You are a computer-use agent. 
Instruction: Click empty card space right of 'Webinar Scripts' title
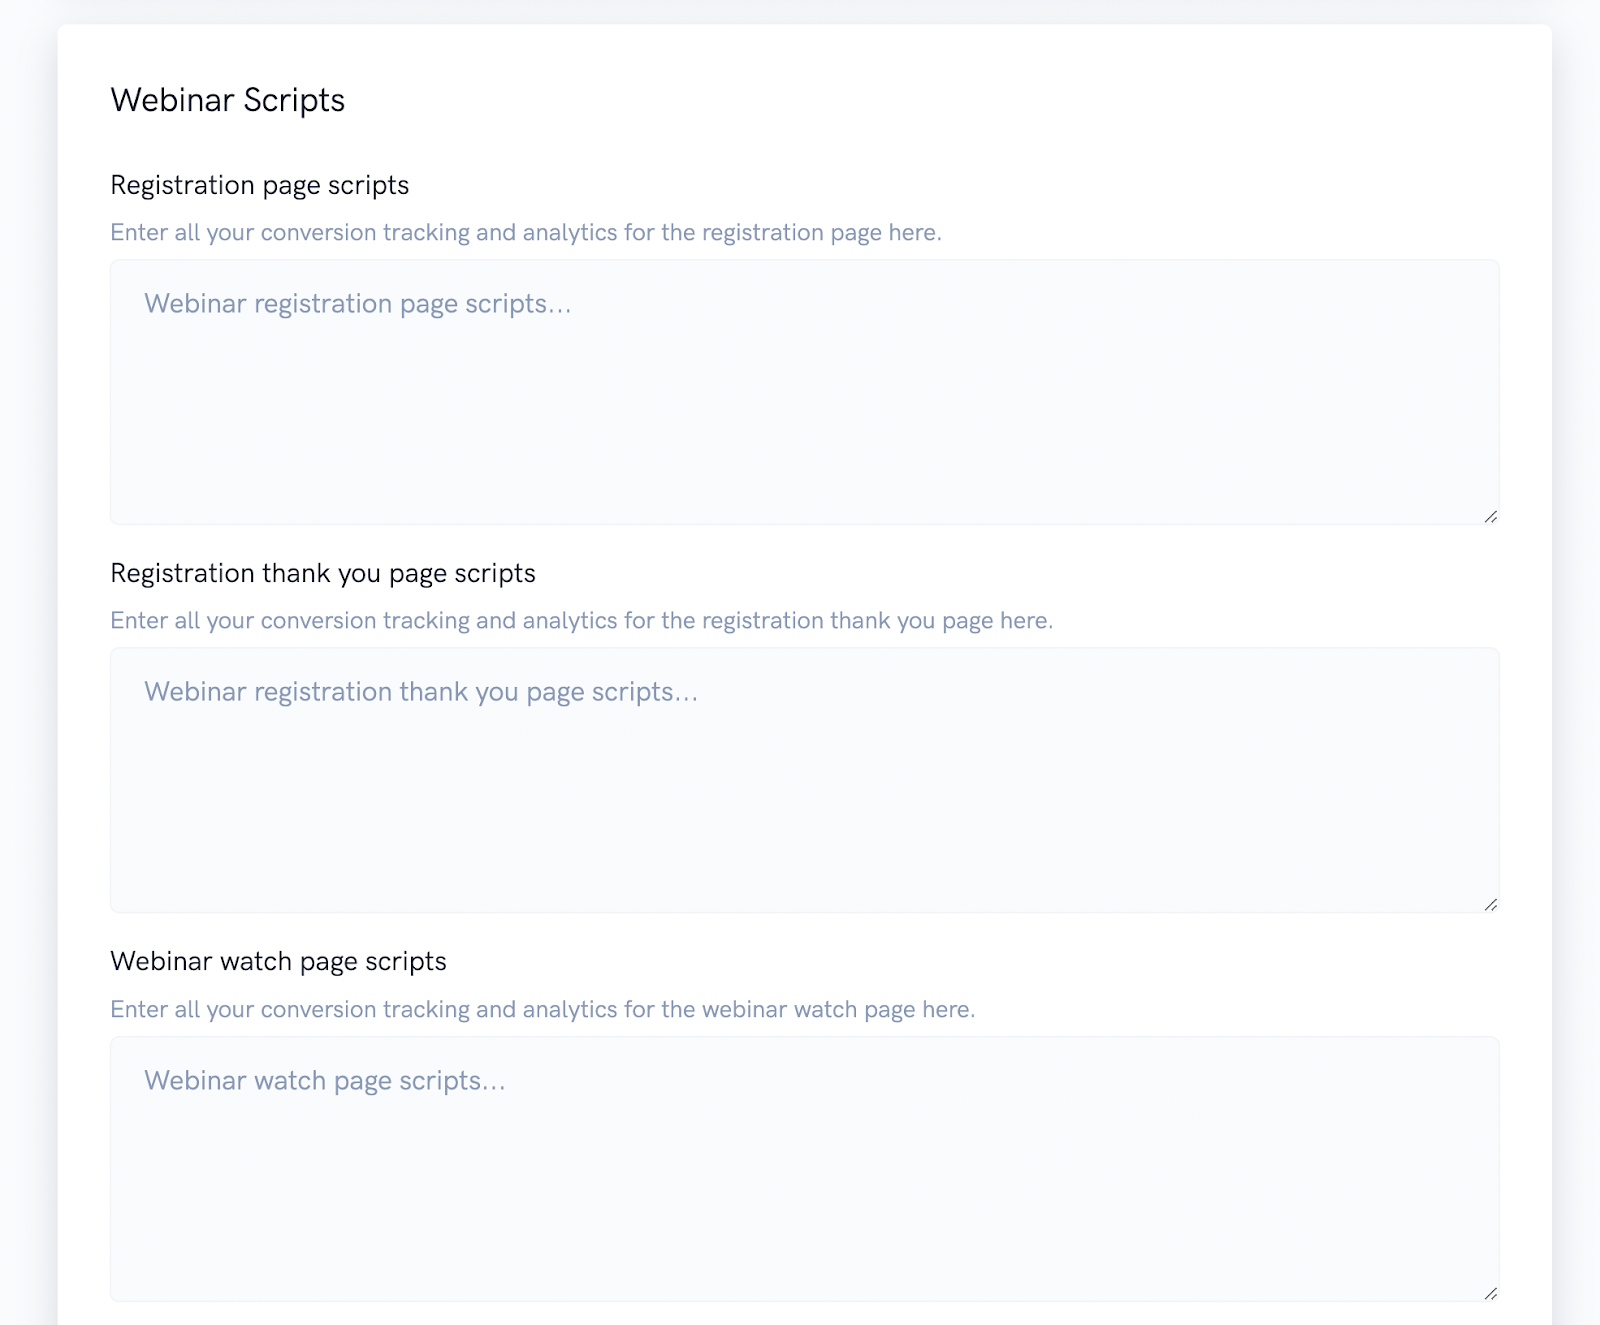[x=900, y=100]
